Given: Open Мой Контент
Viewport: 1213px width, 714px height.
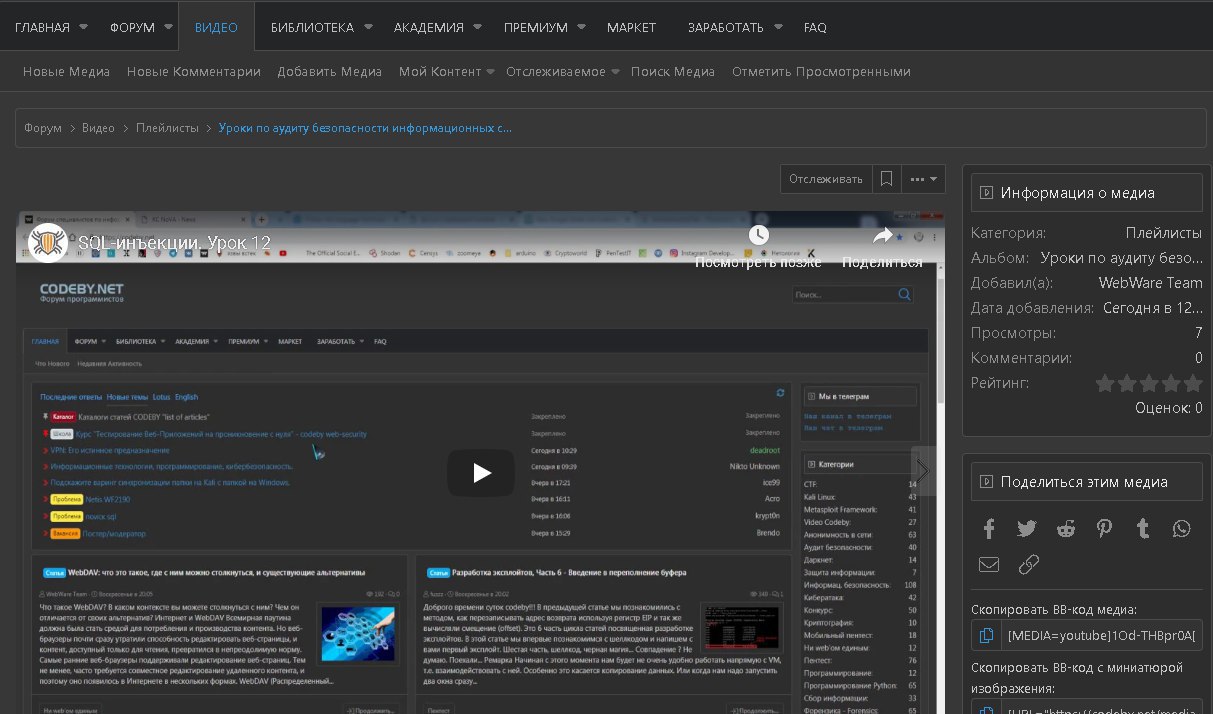Looking at the screenshot, I should tap(440, 72).
